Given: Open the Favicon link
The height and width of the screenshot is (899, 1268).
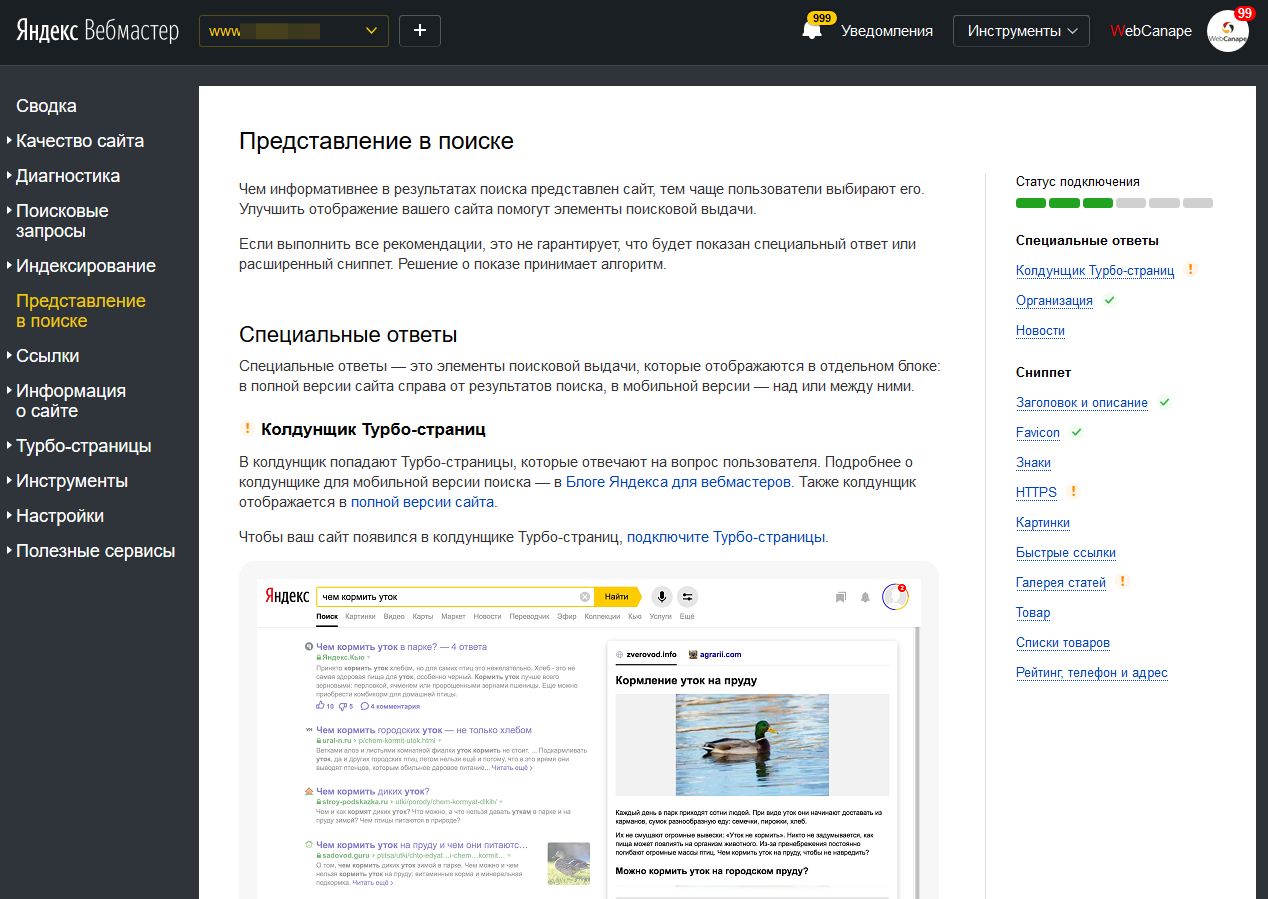Looking at the screenshot, I should pos(1038,433).
